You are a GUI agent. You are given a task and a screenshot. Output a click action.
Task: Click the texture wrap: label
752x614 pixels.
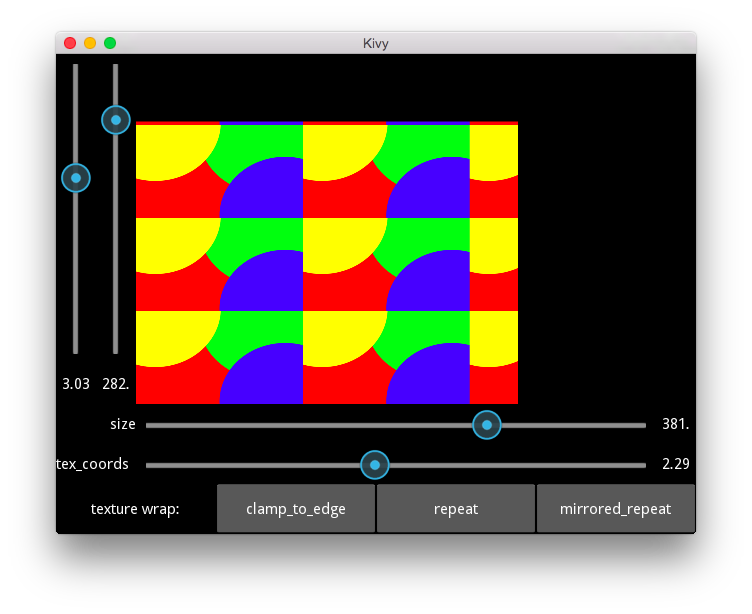click(135, 509)
